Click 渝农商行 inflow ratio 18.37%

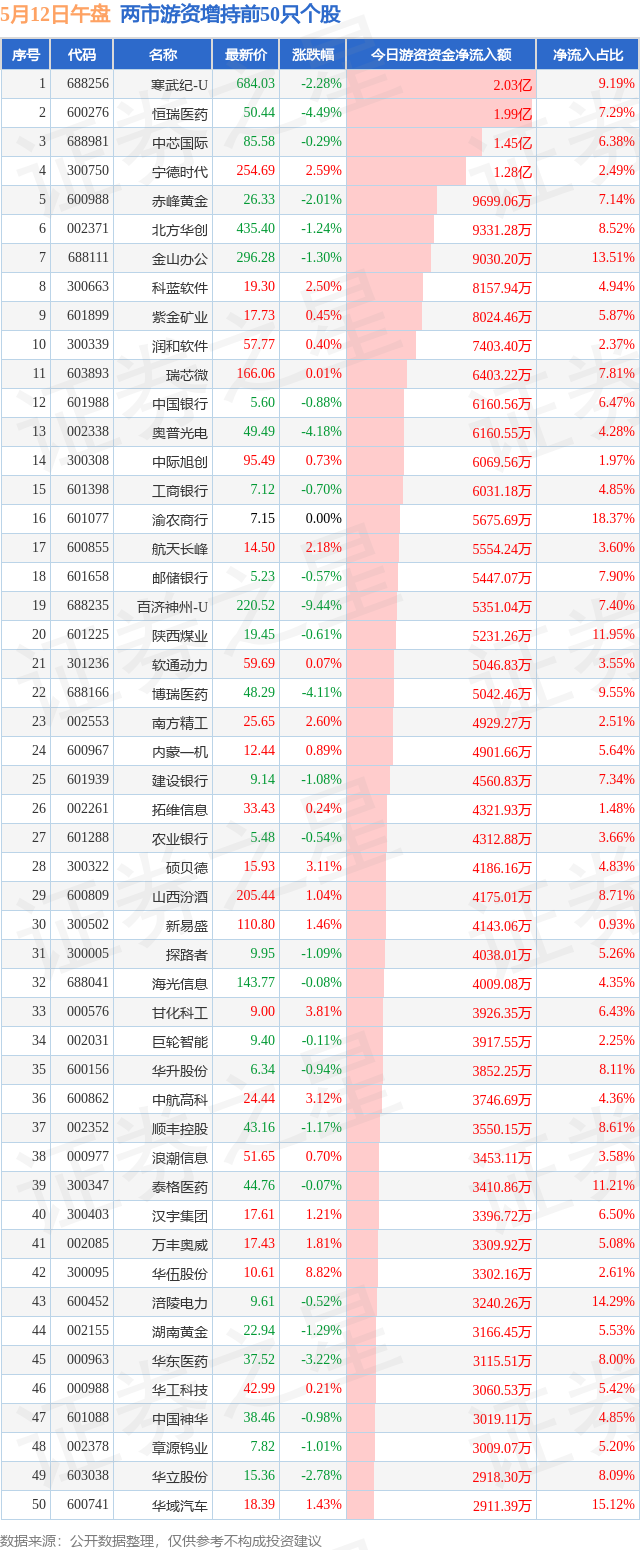[x=614, y=519]
